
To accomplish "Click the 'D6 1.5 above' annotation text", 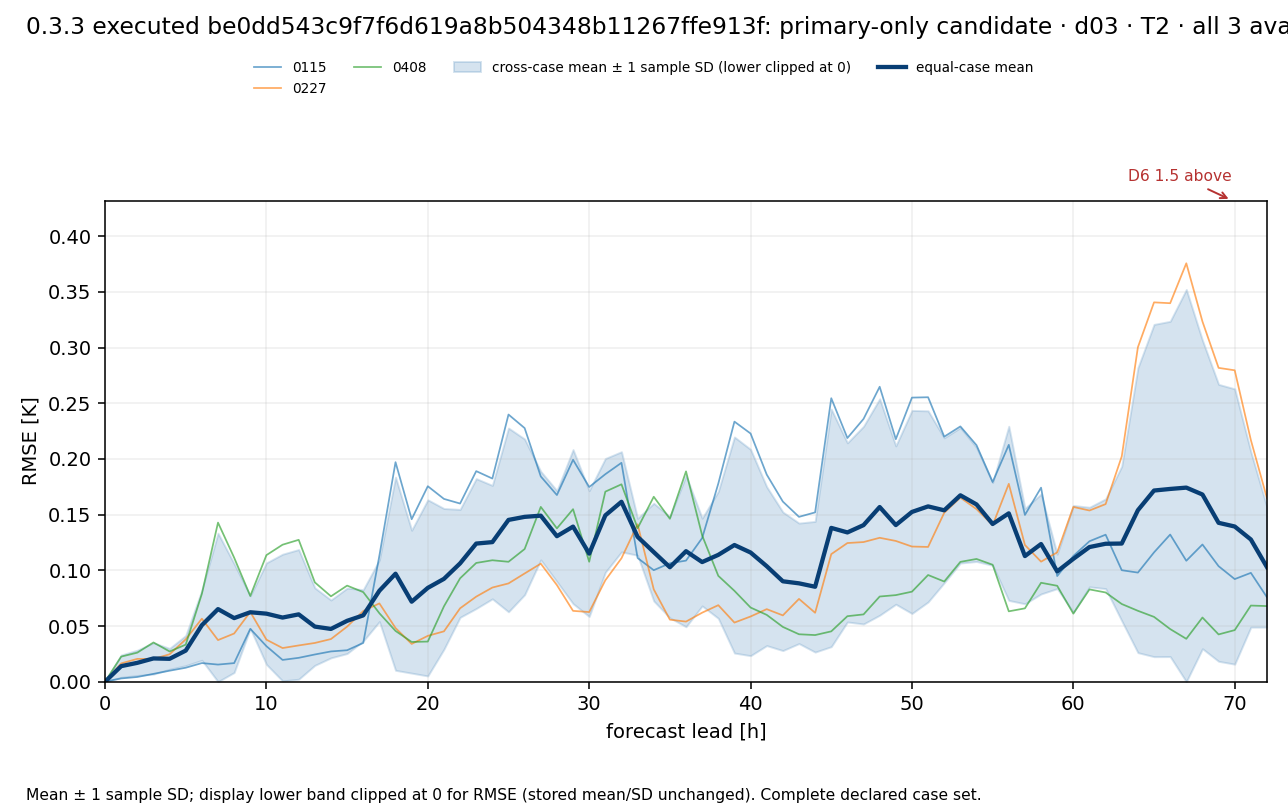I will 1180,176.
